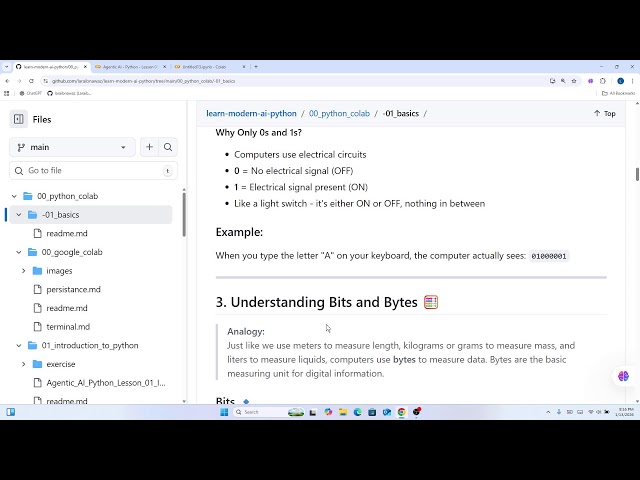Select the 00_python_colab folder name
The width and height of the screenshot is (640, 480).
[67, 196]
